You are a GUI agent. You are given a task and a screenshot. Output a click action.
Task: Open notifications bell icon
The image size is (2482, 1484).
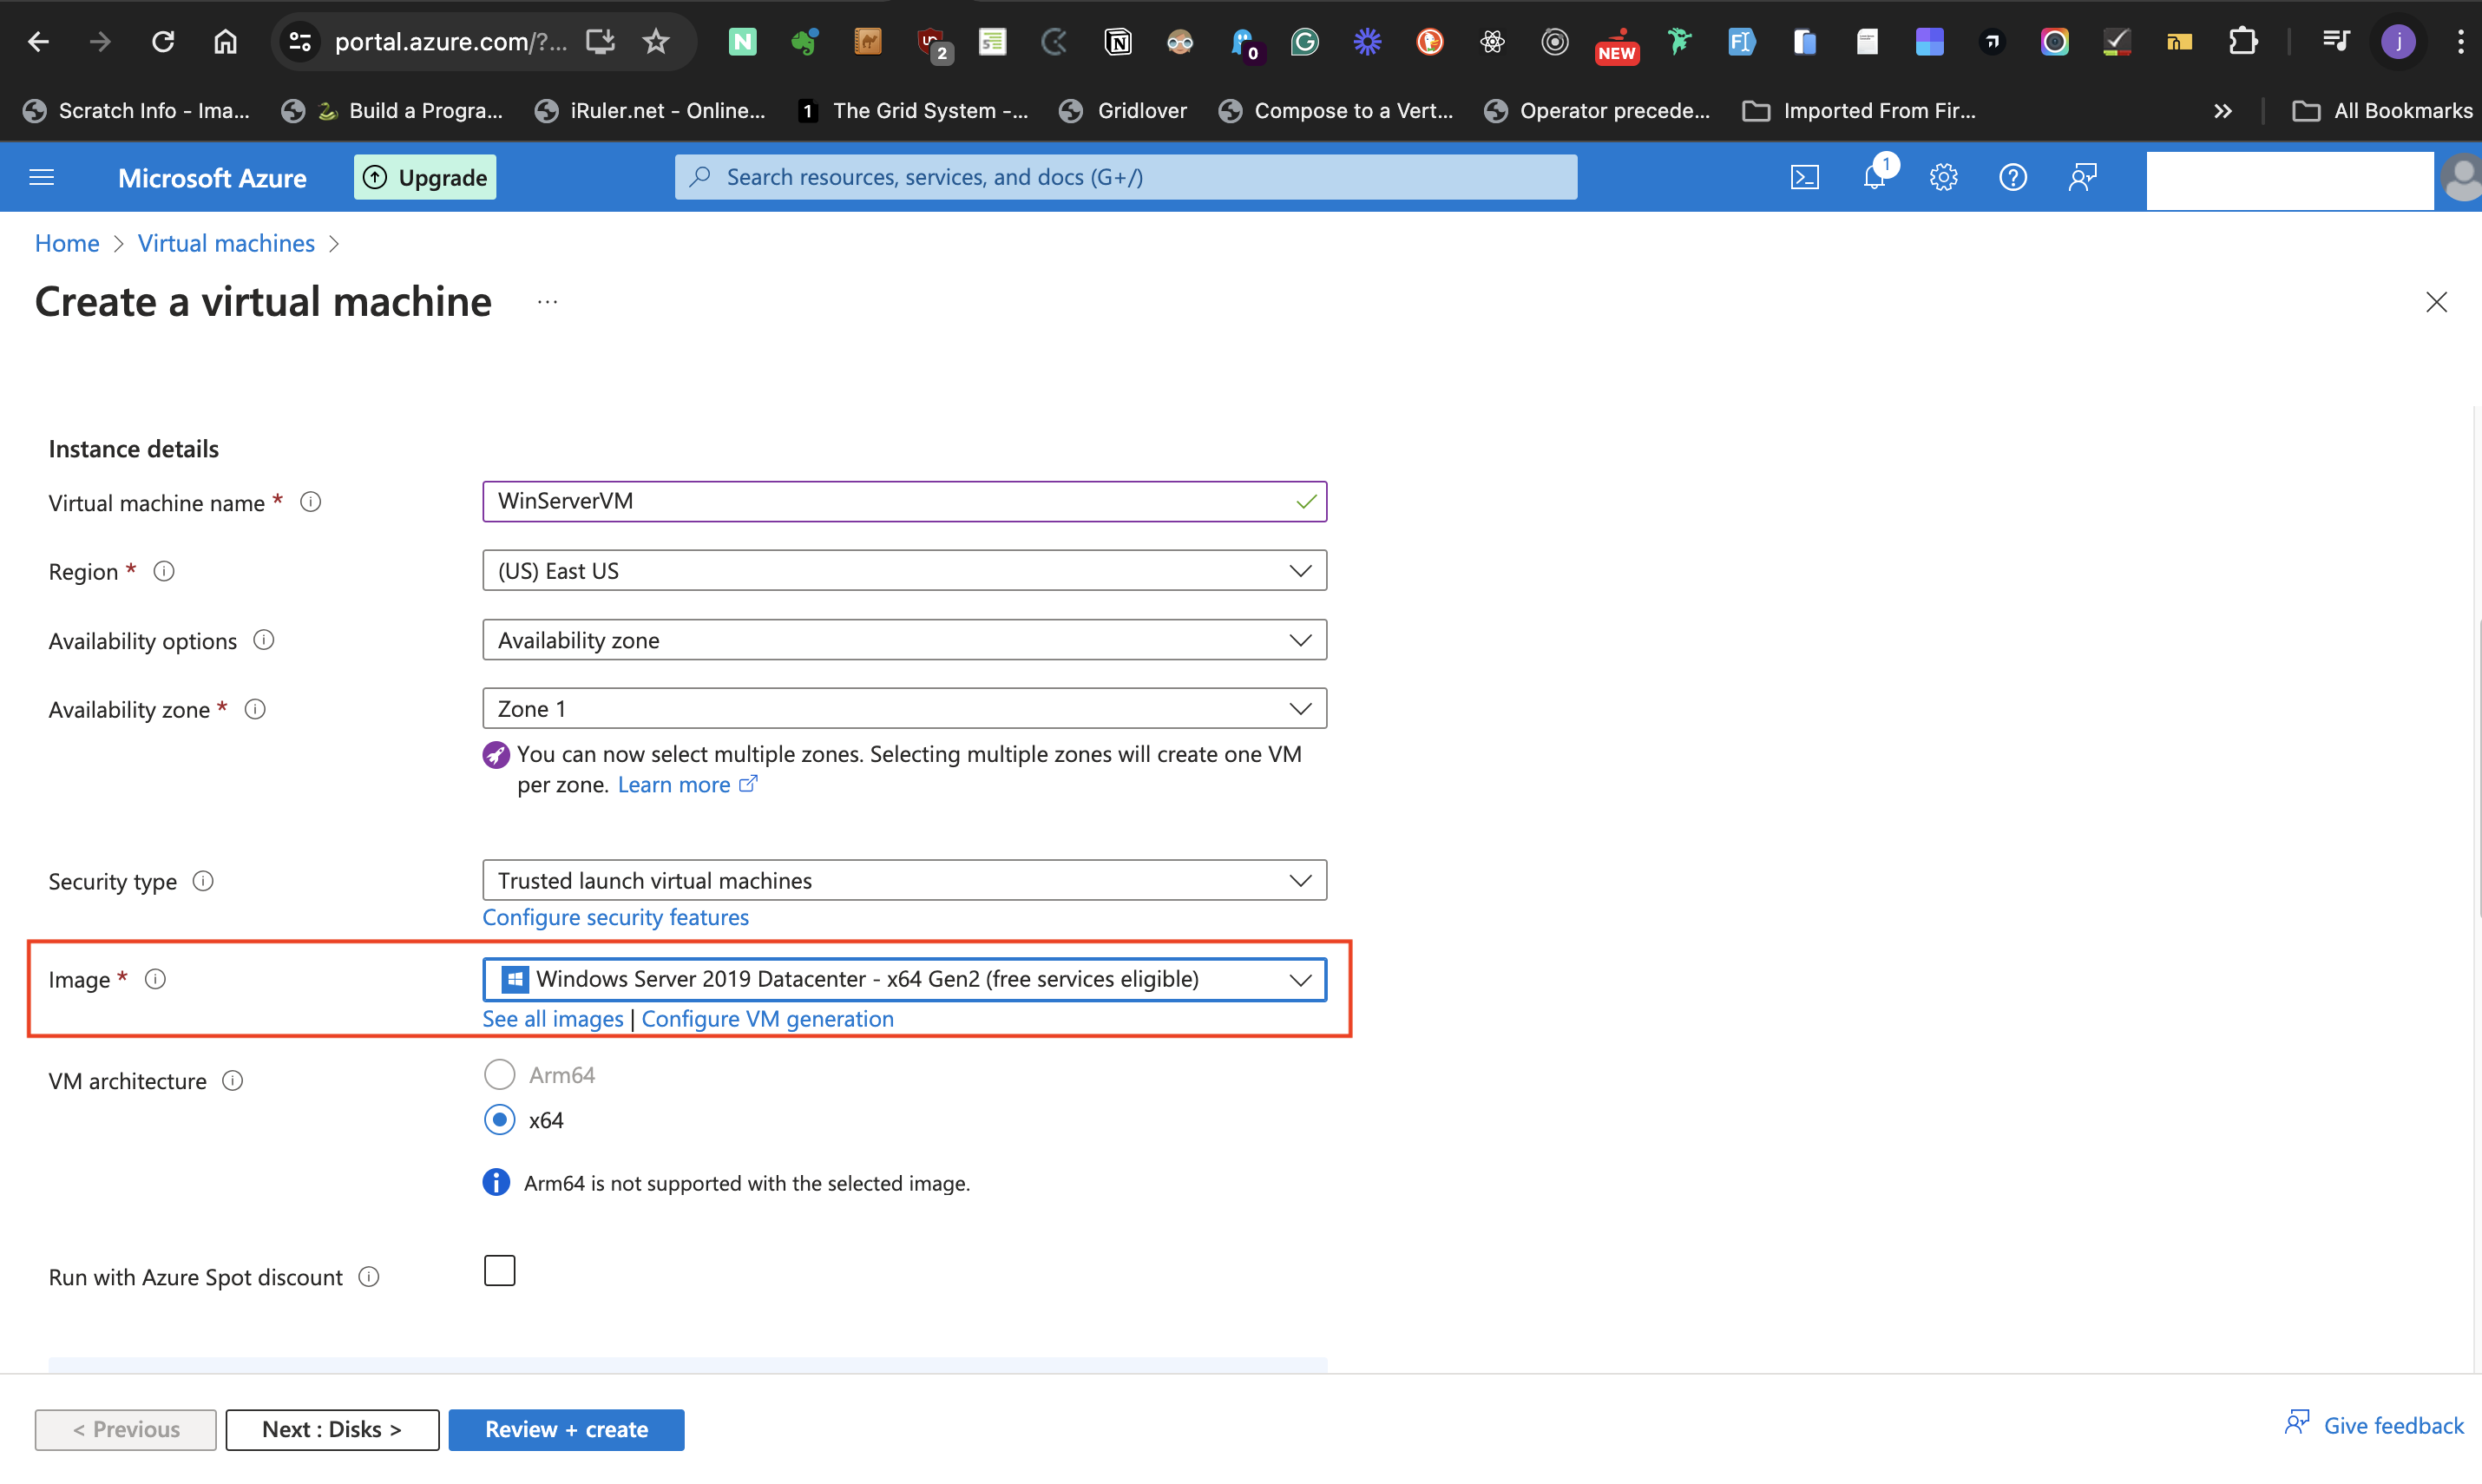[x=1874, y=177]
